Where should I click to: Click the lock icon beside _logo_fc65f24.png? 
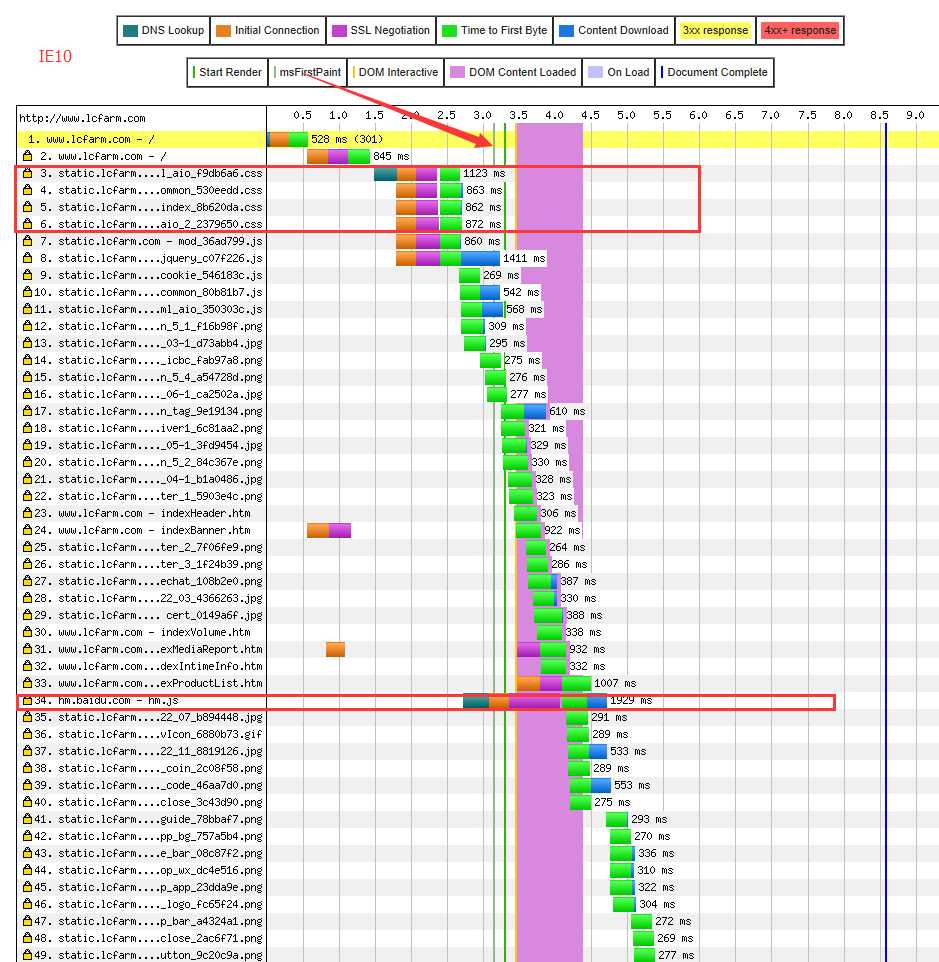27,904
